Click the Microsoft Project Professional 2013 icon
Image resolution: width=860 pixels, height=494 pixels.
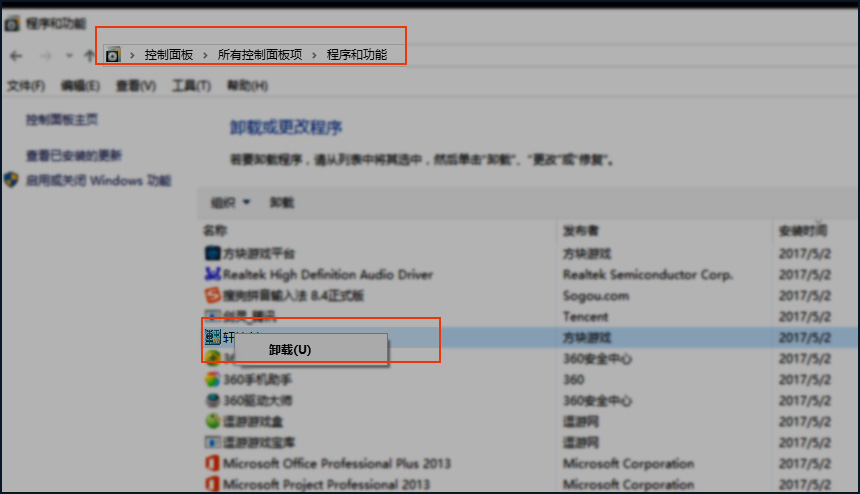(x=212, y=484)
